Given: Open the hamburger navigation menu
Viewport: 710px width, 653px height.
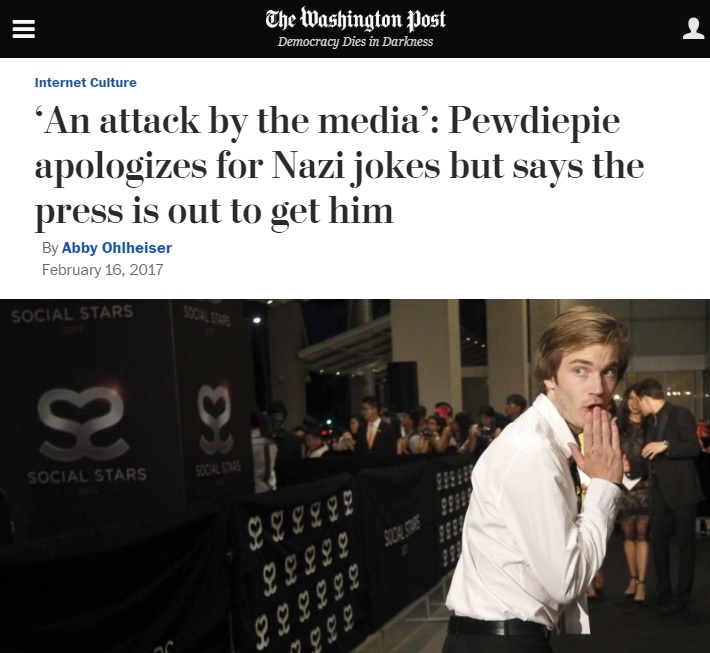Looking at the screenshot, I should click(x=24, y=29).
